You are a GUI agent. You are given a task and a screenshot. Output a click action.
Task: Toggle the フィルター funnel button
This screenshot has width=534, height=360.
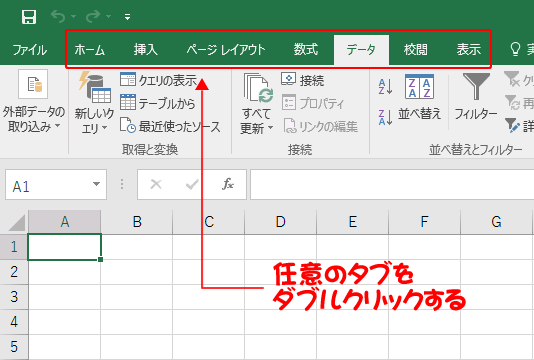pos(476,97)
